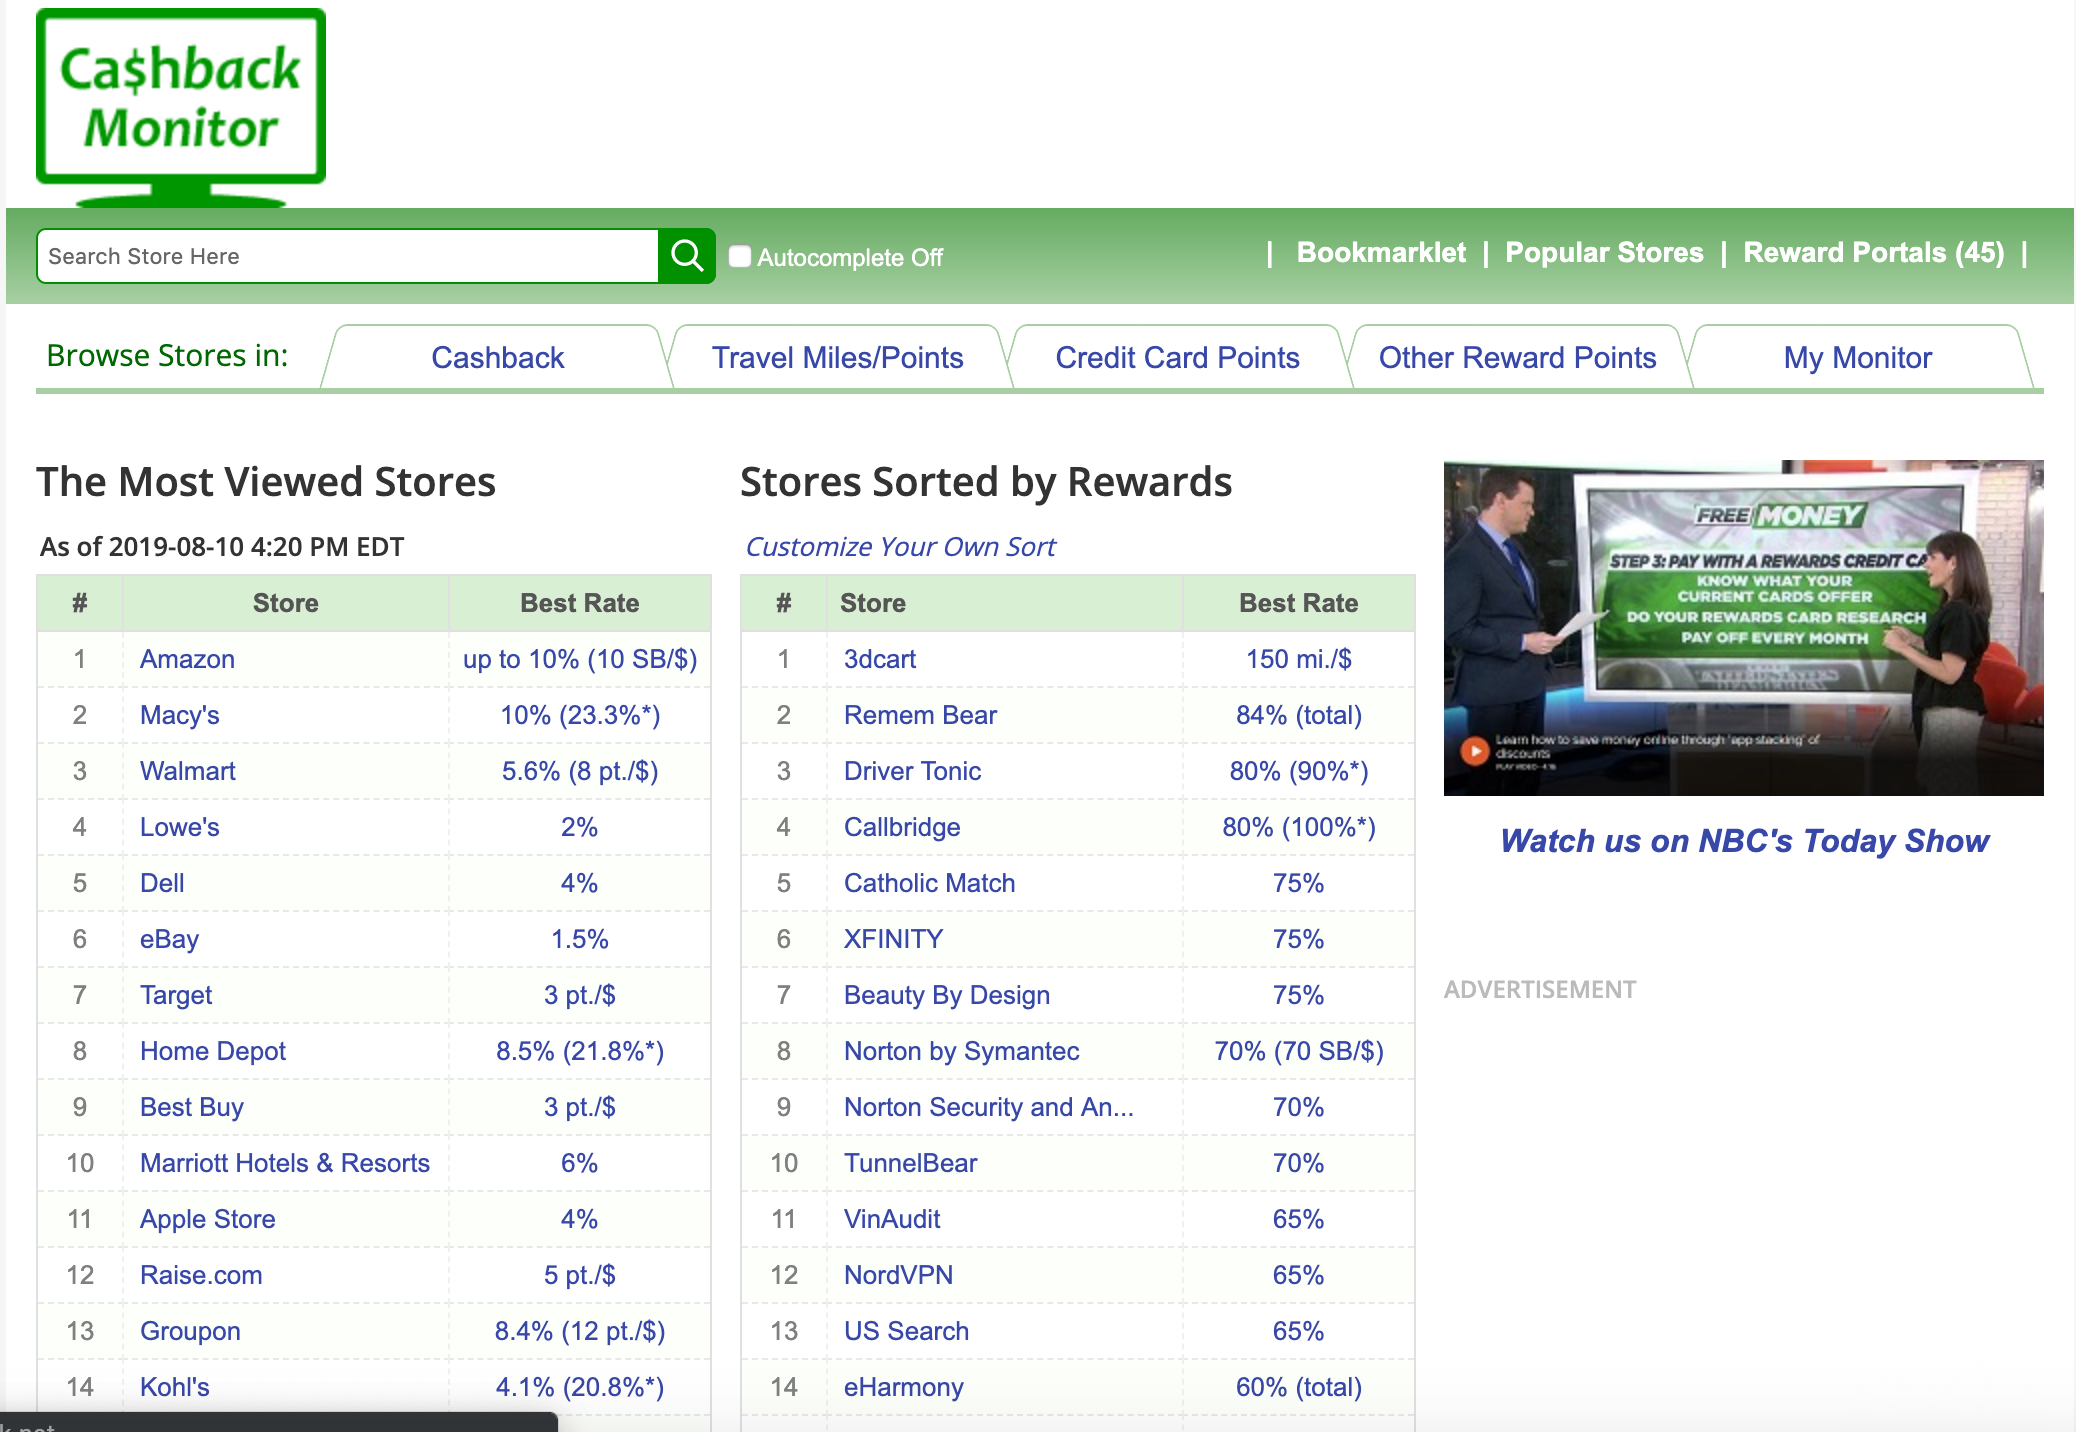Click Callbridge rate 80% (100%*)
The height and width of the screenshot is (1432, 2076).
pos(1298,827)
